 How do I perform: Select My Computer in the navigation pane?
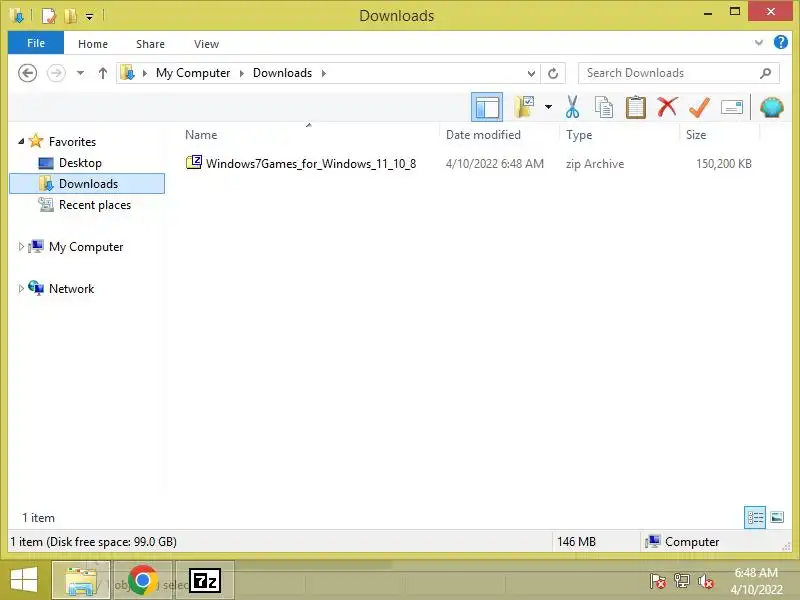[x=86, y=247]
